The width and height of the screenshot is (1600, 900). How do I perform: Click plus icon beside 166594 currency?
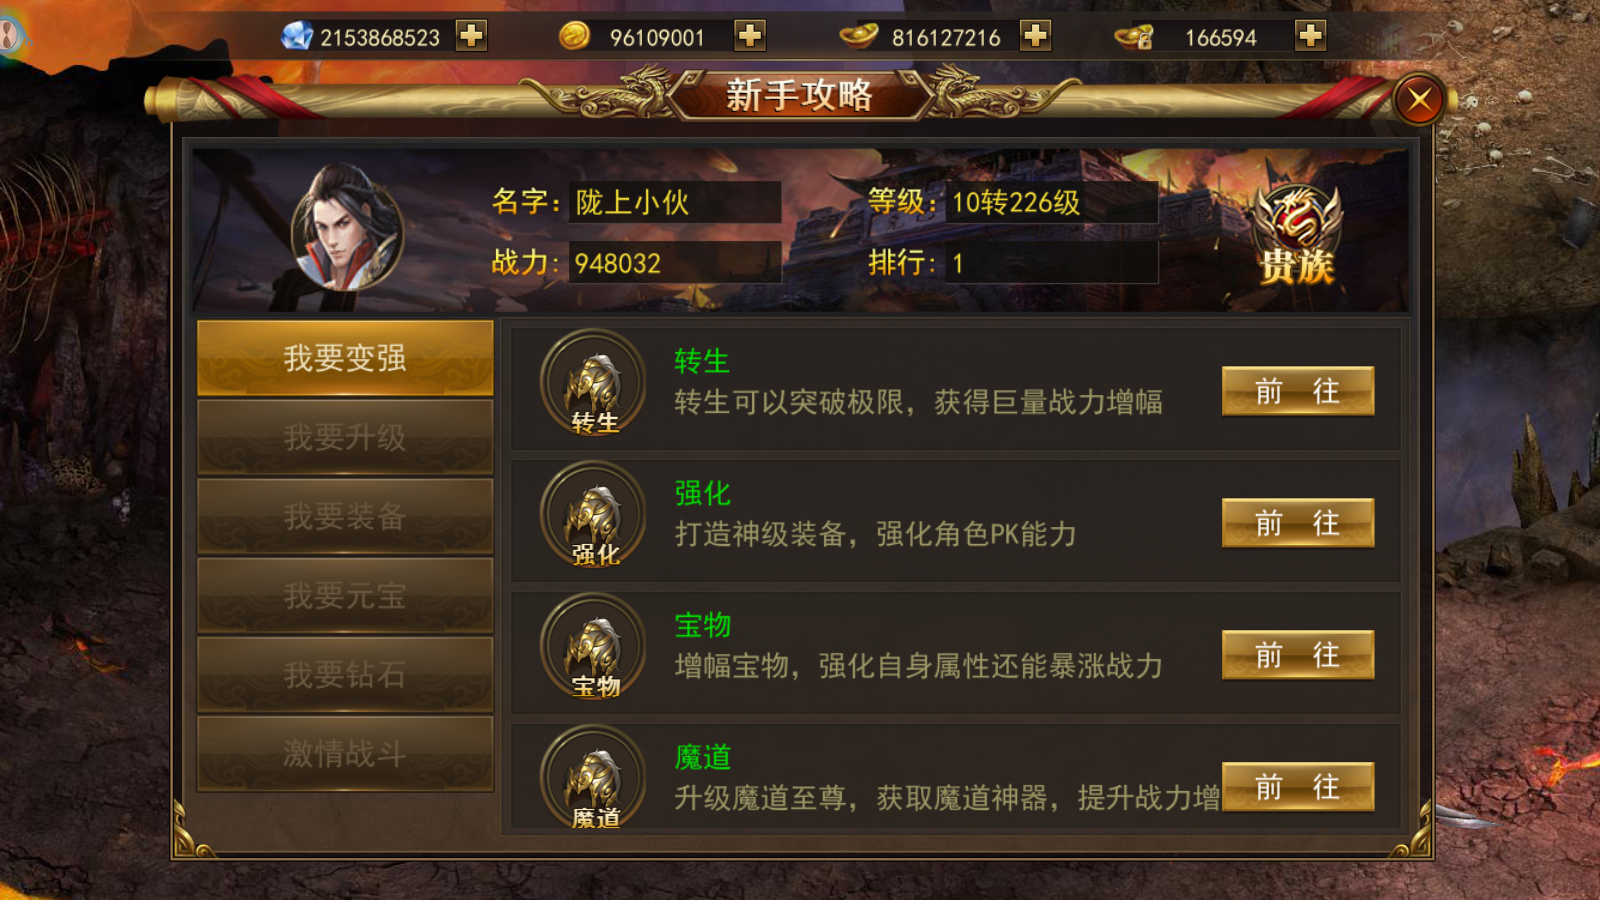[x=1310, y=36]
